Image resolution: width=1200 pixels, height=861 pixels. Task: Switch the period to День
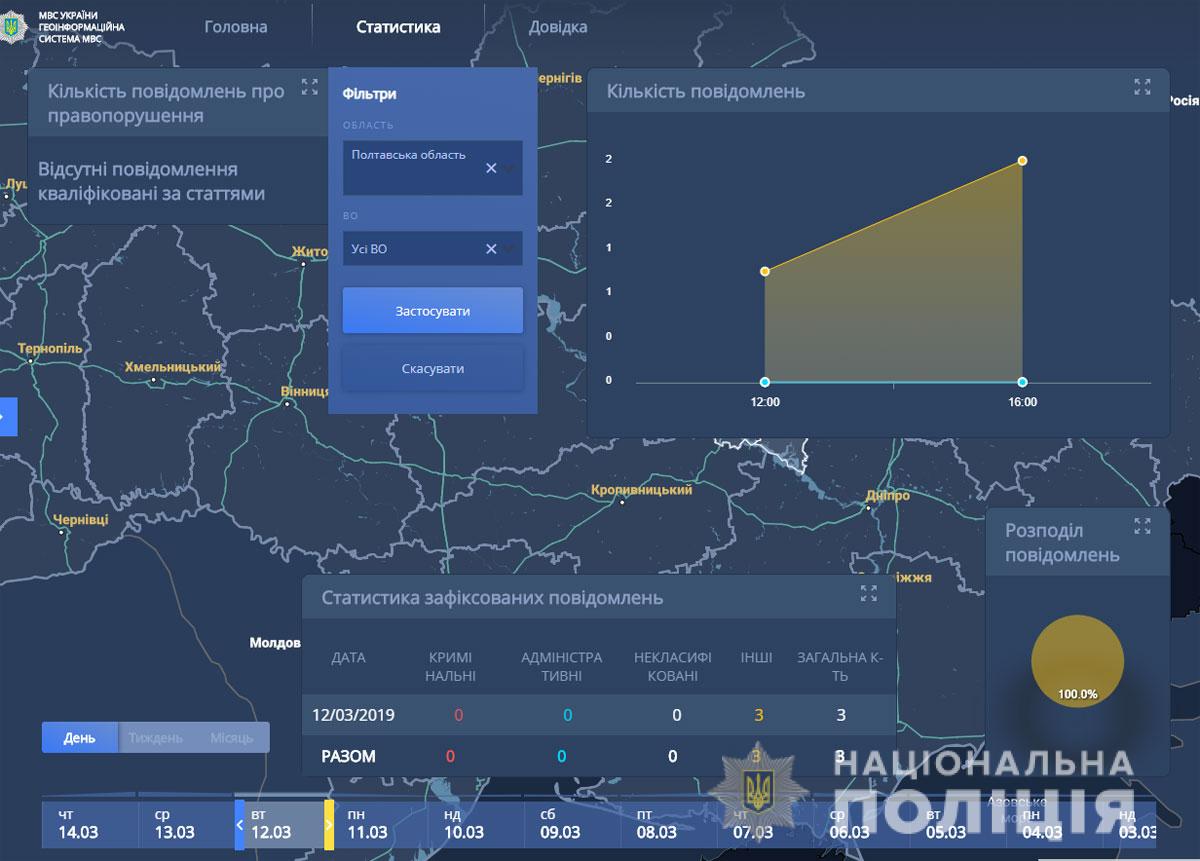(80, 738)
